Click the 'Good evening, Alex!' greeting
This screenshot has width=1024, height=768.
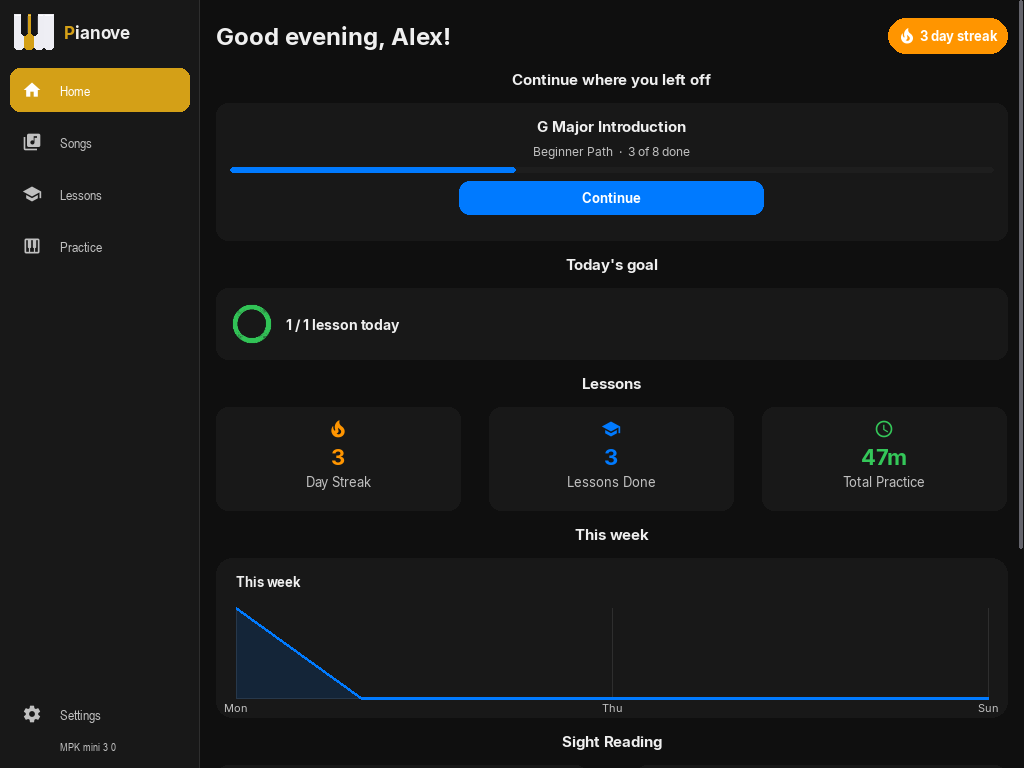click(x=334, y=37)
